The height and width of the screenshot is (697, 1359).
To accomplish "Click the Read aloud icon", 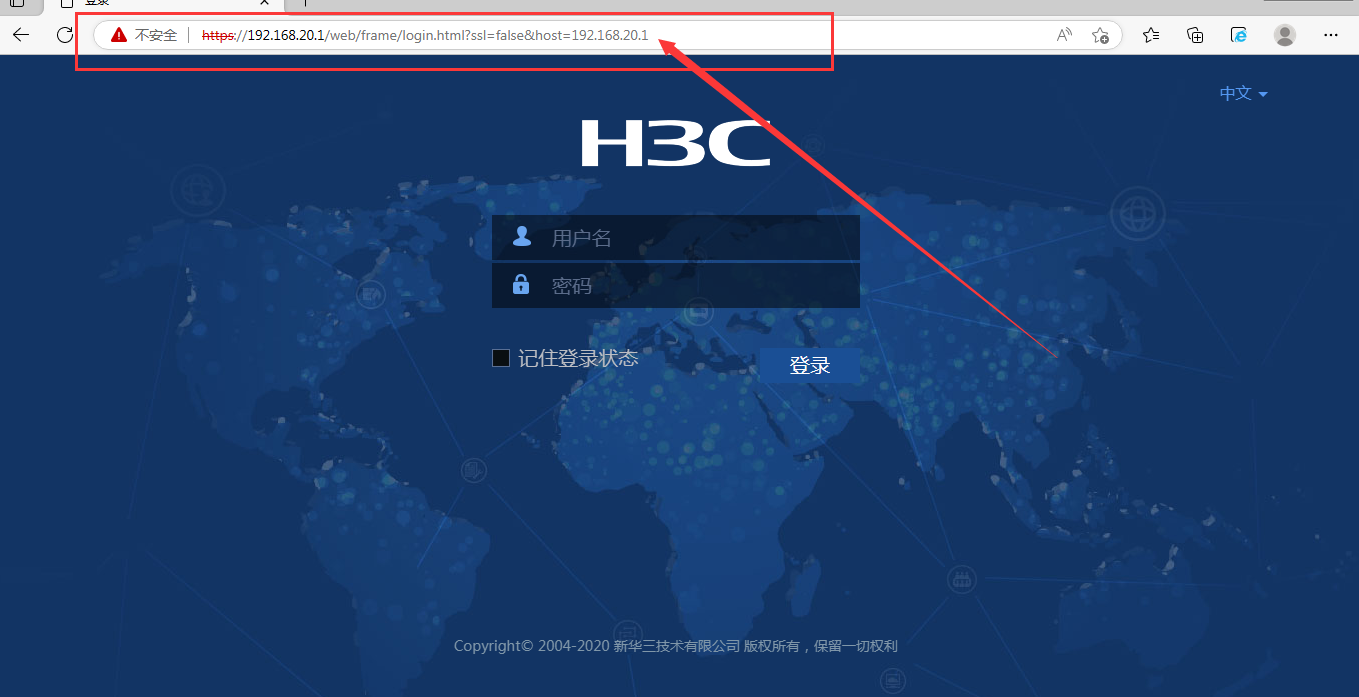I will (1062, 34).
